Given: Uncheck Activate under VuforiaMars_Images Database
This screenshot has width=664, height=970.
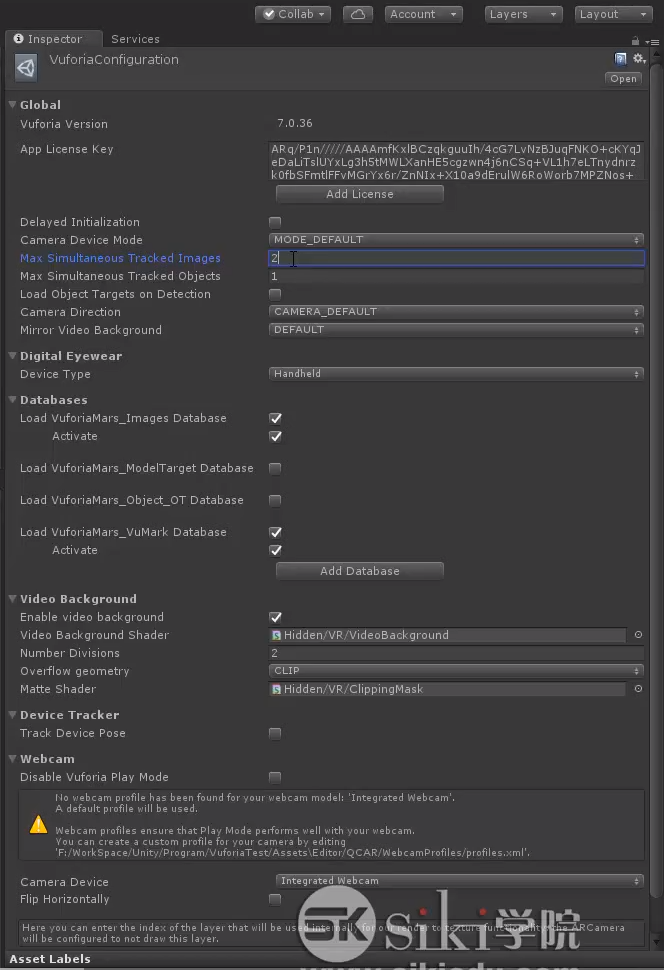Looking at the screenshot, I should [x=275, y=437].
